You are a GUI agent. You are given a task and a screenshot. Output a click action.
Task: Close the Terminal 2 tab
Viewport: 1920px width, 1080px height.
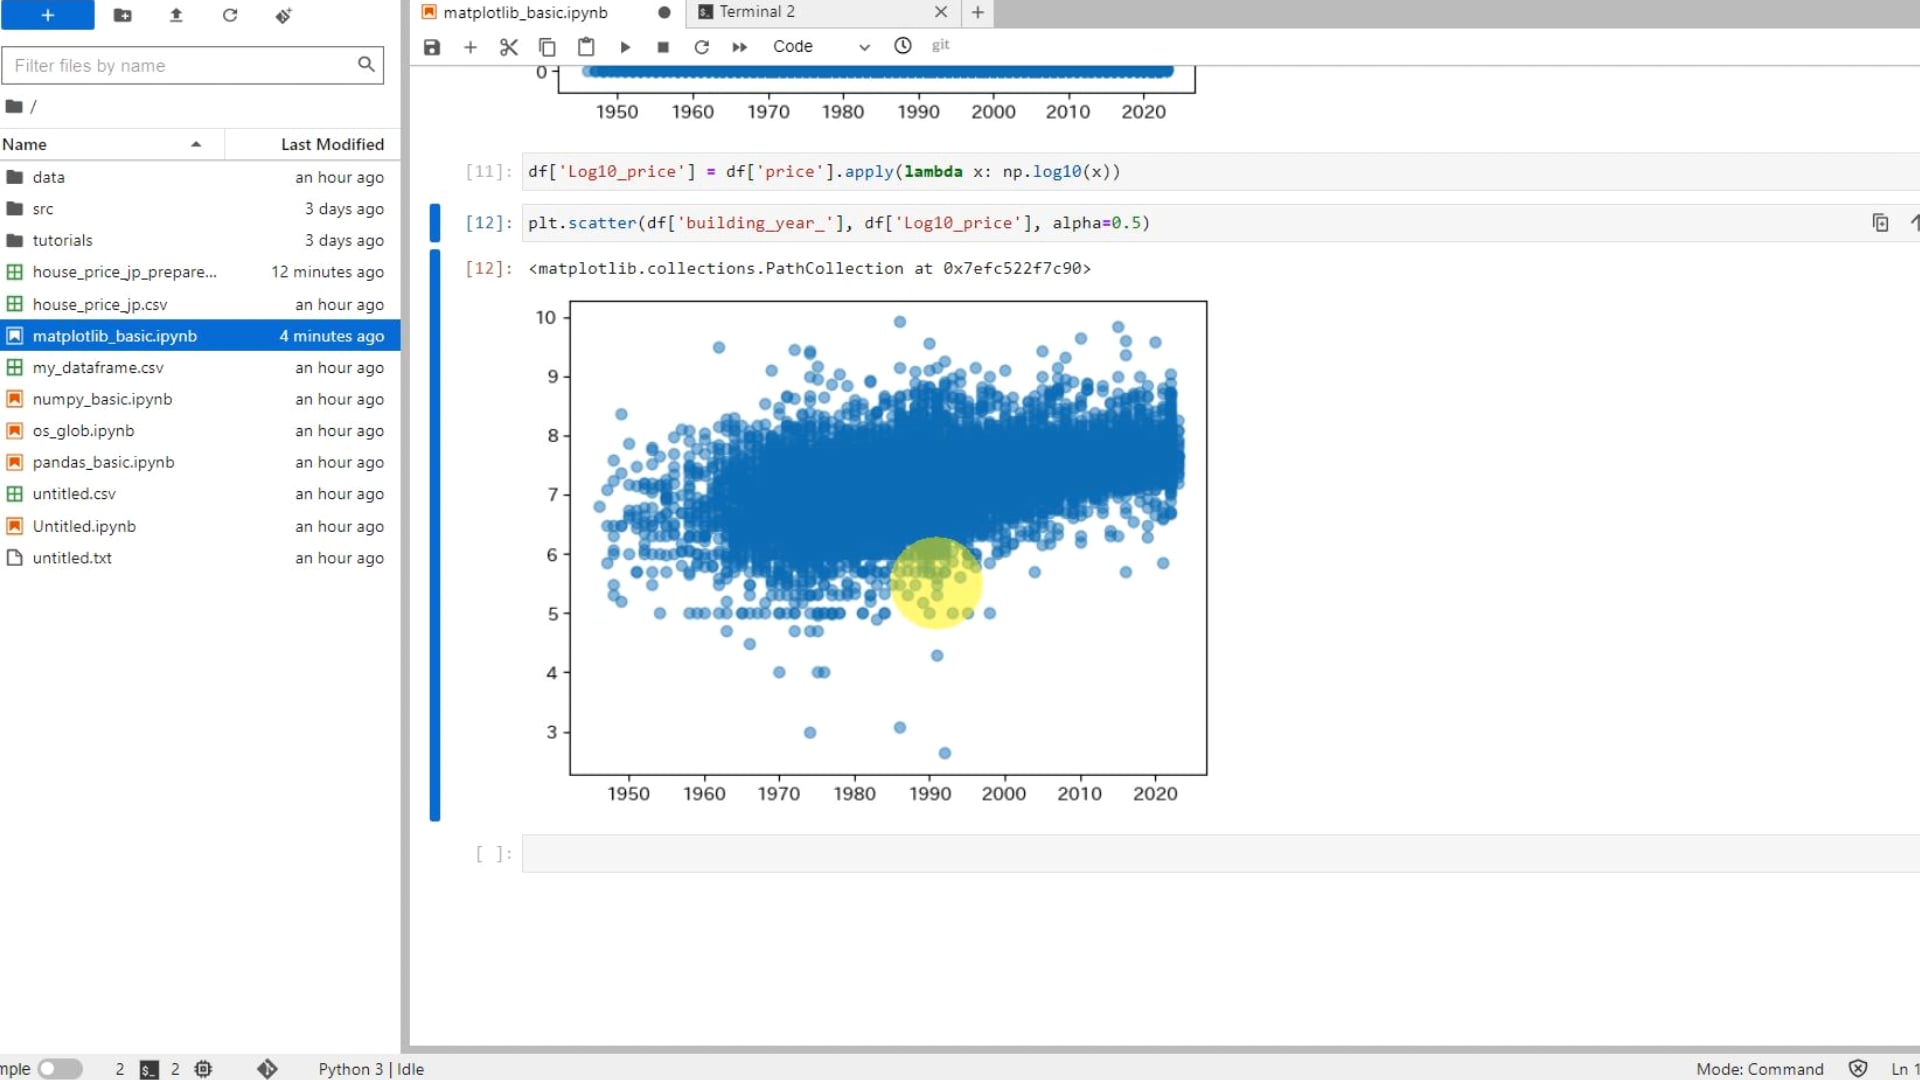940,12
